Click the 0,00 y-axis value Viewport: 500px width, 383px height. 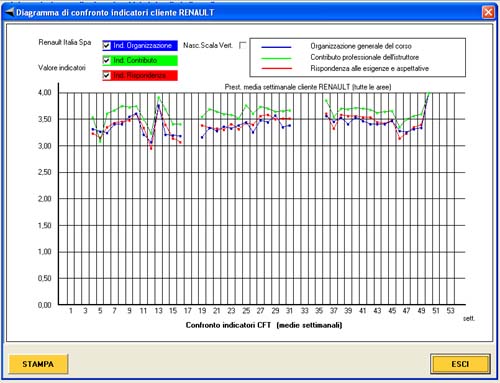click(45, 305)
